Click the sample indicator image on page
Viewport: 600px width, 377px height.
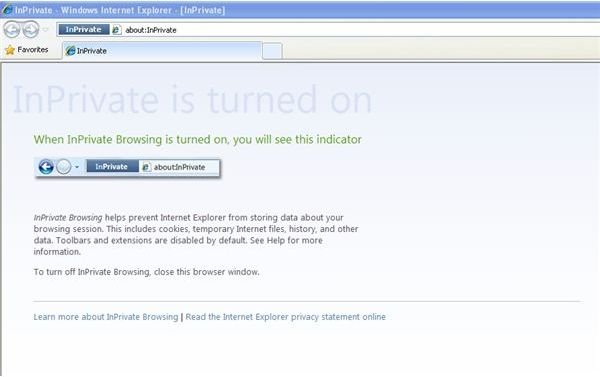click(x=128, y=167)
